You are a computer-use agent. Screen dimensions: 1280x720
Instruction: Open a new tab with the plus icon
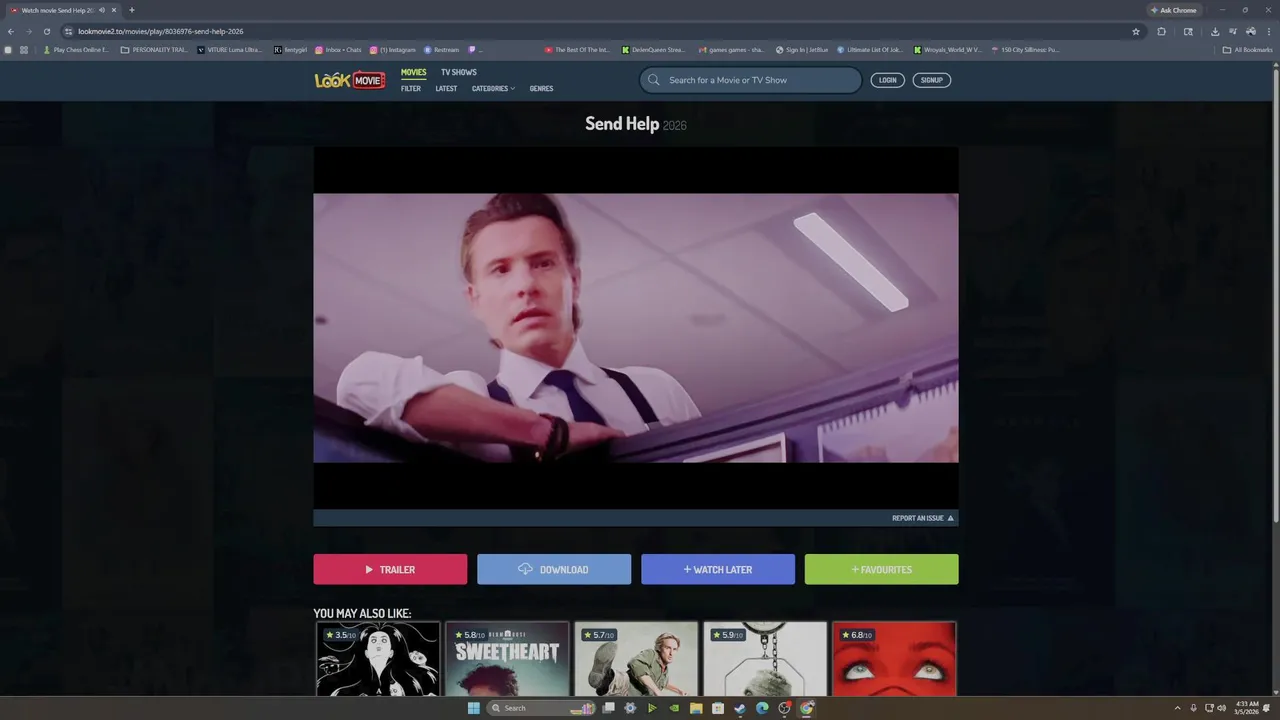131,10
